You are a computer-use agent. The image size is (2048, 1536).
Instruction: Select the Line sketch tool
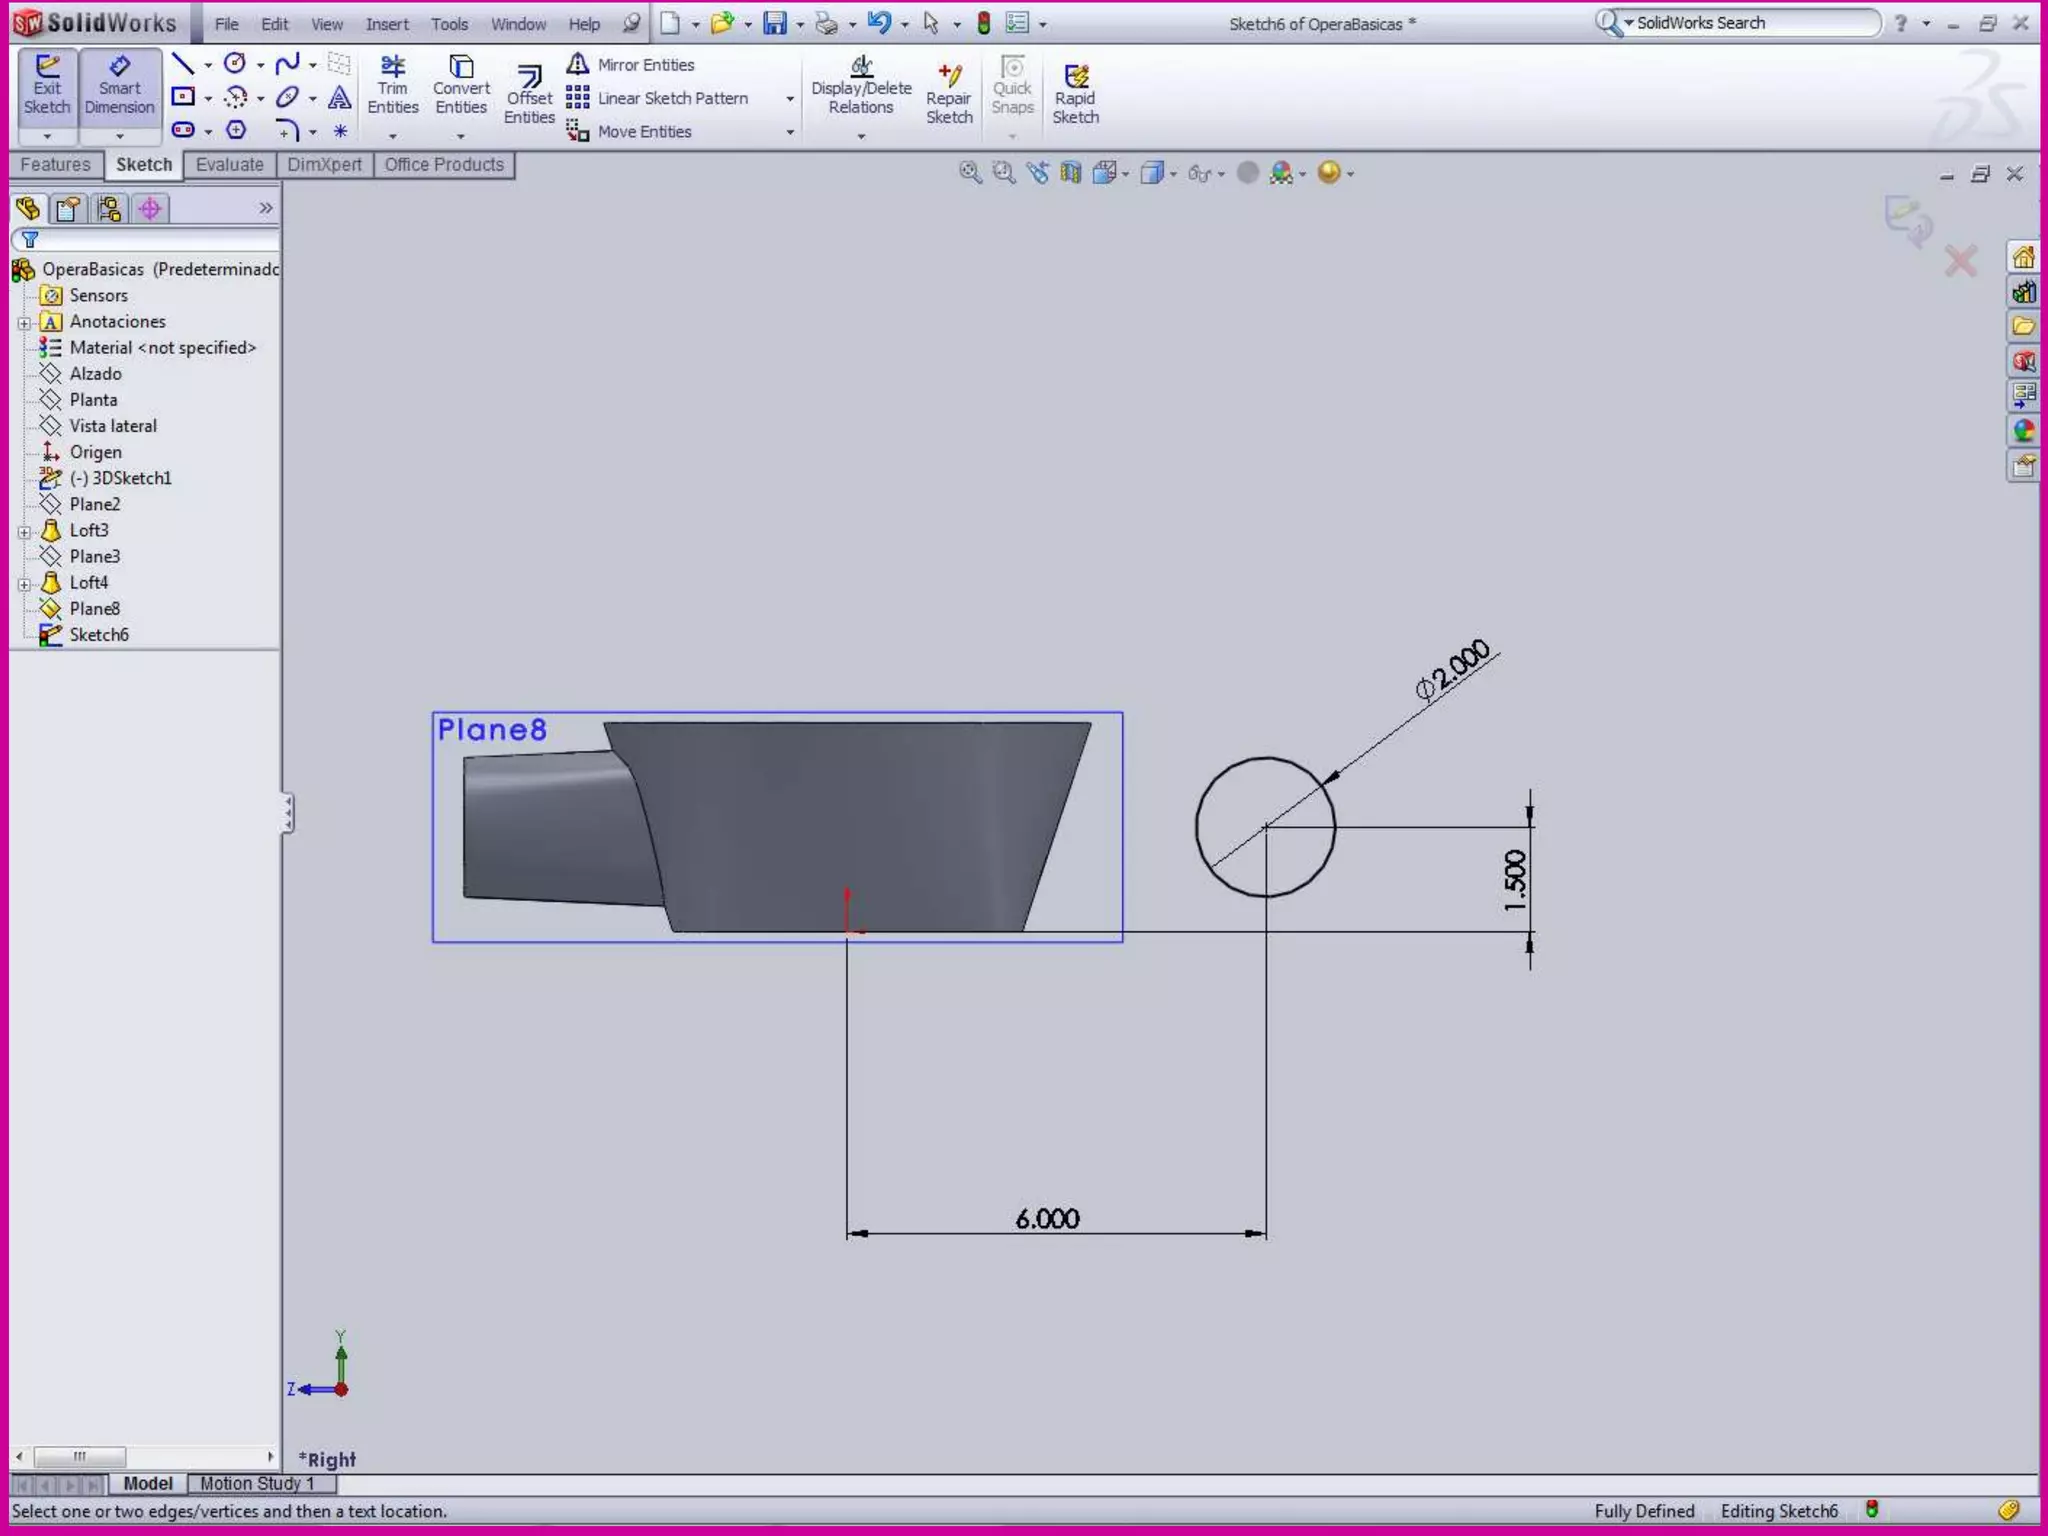(x=183, y=65)
